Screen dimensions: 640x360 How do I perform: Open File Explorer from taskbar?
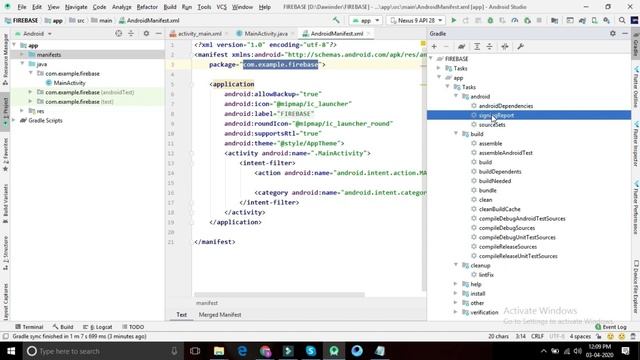pyautogui.click(x=219, y=351)
